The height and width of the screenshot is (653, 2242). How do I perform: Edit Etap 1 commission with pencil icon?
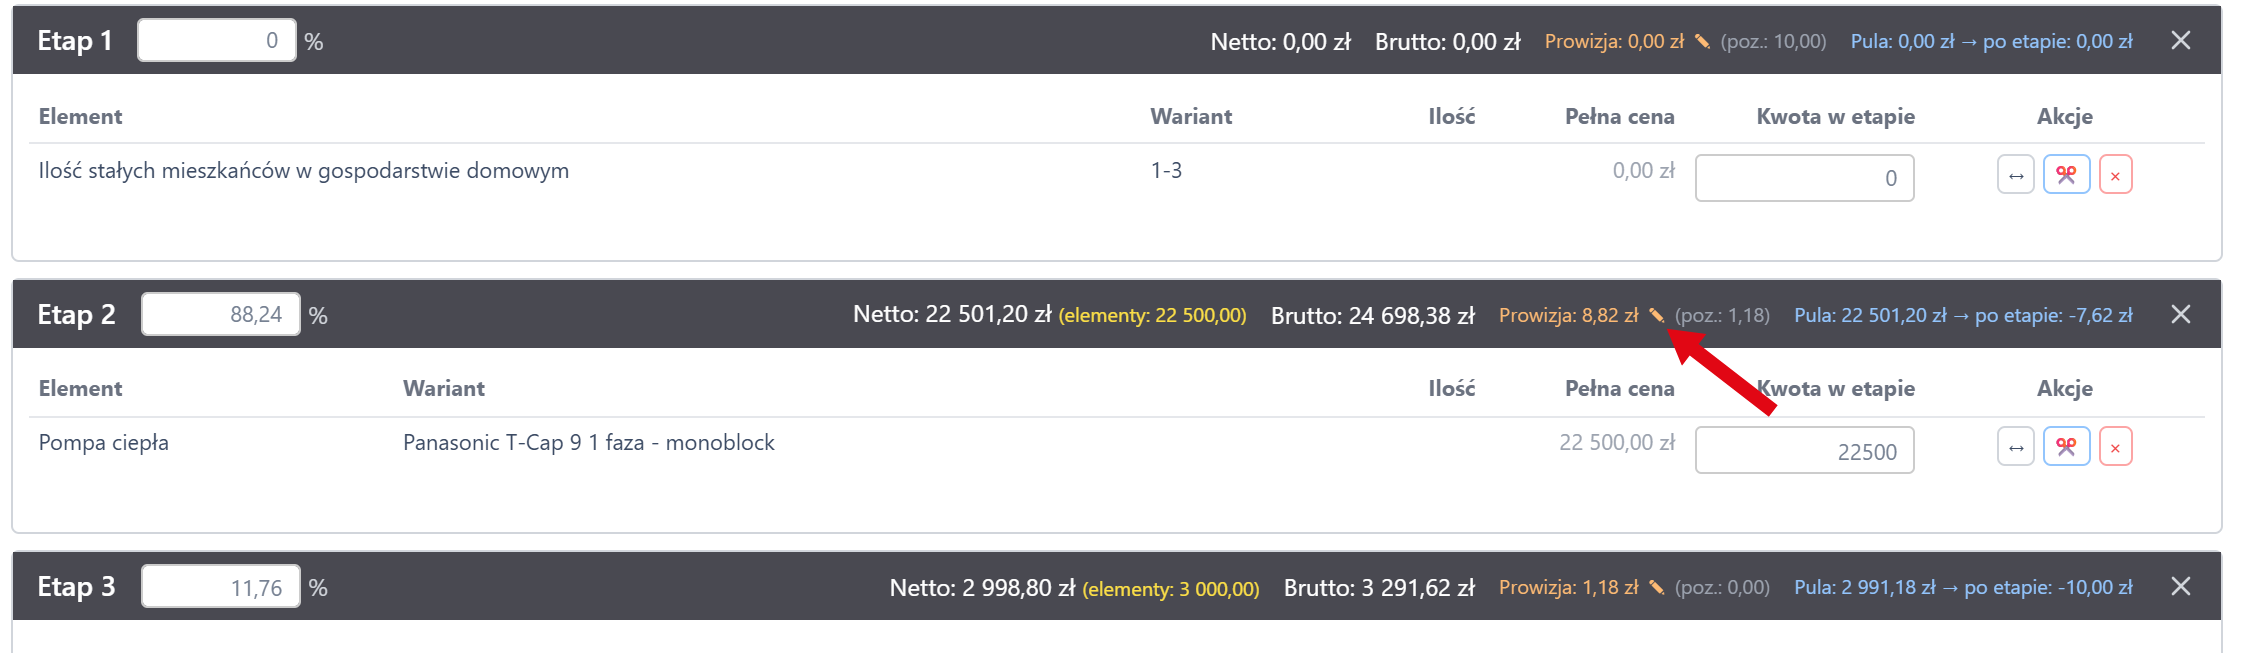tap(1702, 42)
